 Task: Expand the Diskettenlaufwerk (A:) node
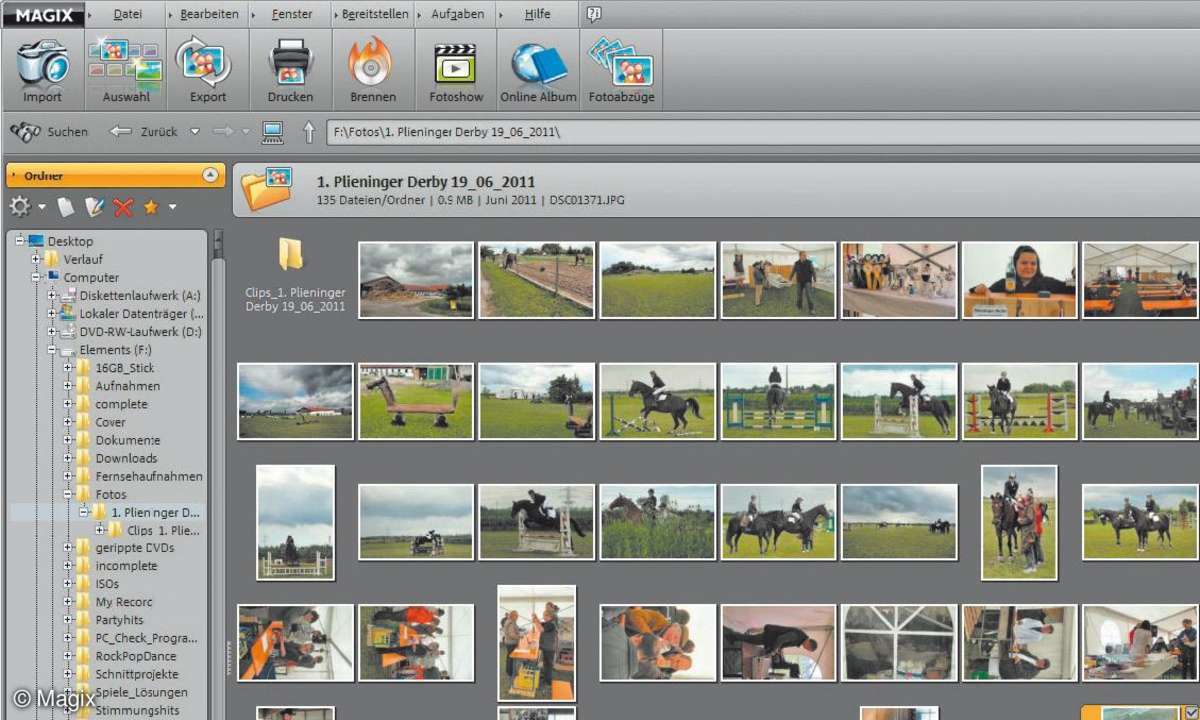(x=52, y=295)
